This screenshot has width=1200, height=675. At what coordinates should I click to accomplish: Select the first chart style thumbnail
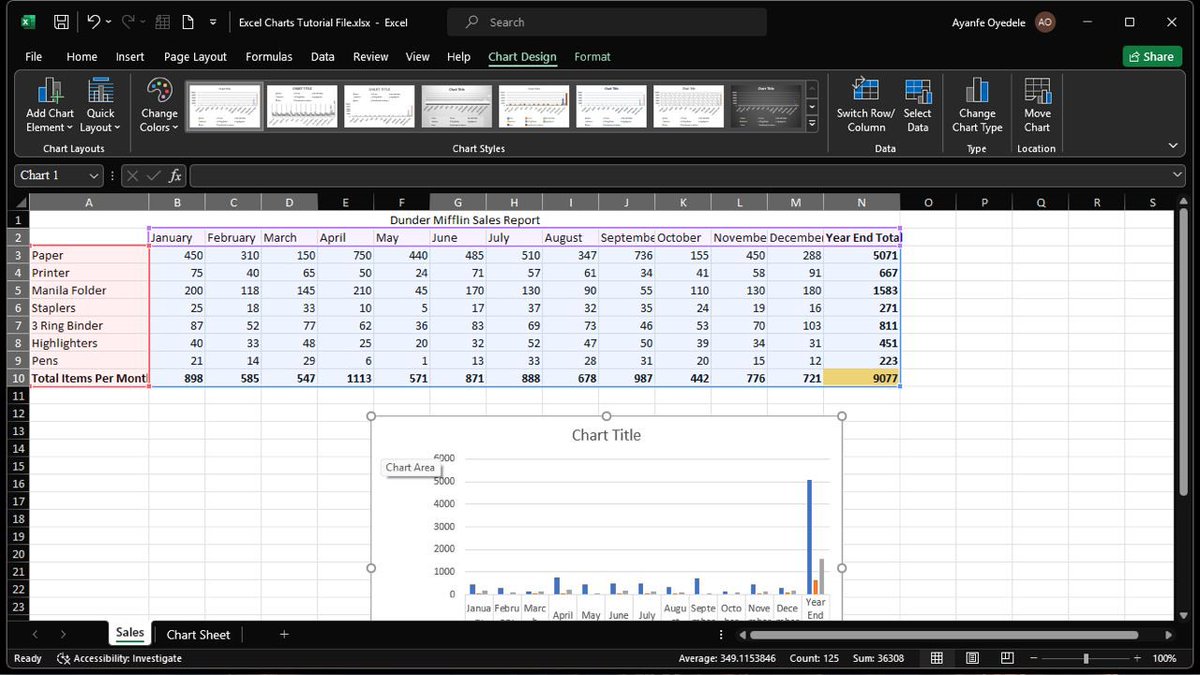[225, 106]
